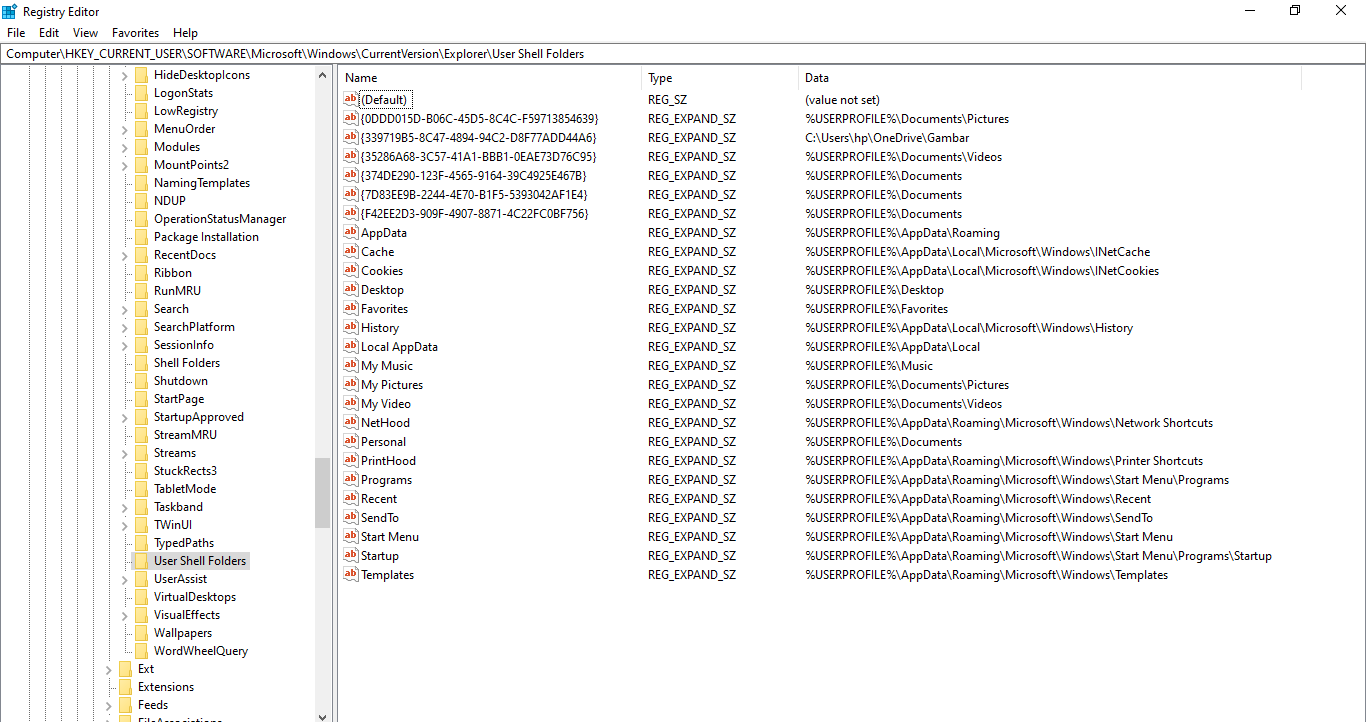This screenshot has width=1366, height=722.
Task: Select the {F42EE2D3-909F-4907-8871-4C22FC0BF756} value
Action: pyautogui.click(x=474, y=213)
